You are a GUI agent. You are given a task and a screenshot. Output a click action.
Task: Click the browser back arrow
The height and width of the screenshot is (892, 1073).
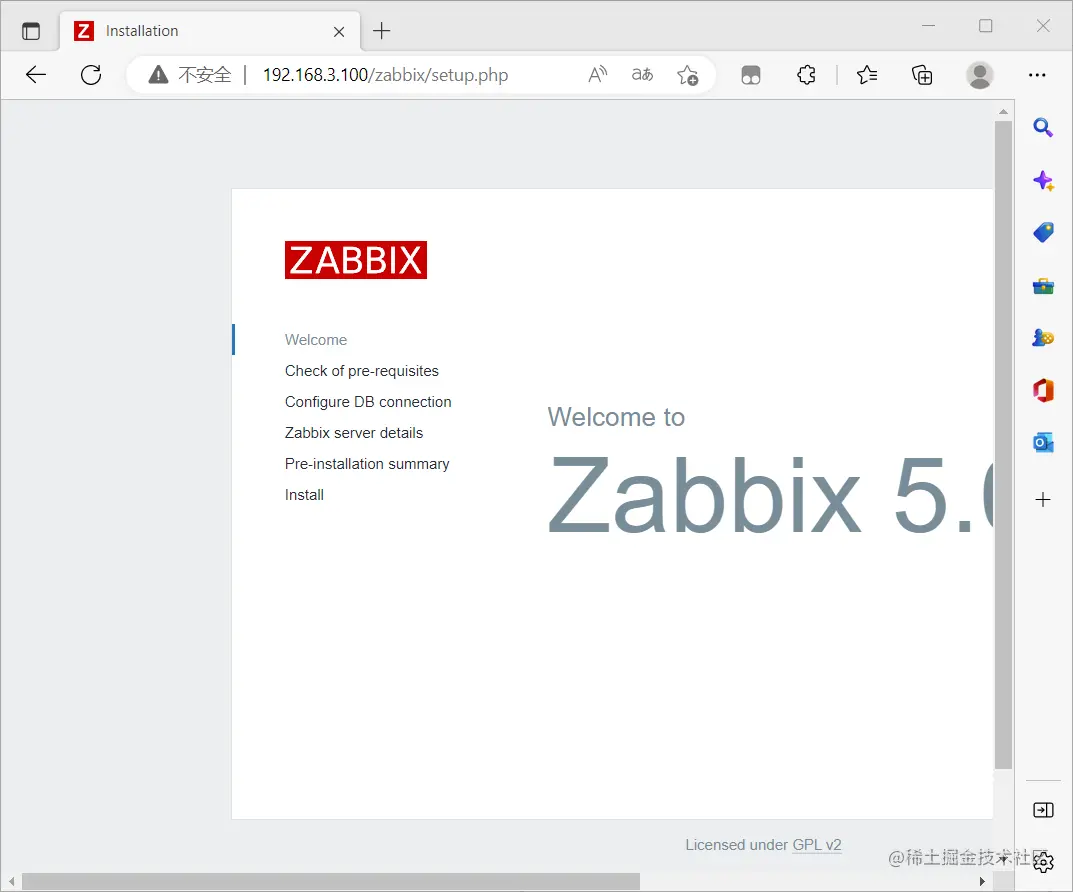tap(36, 75)
